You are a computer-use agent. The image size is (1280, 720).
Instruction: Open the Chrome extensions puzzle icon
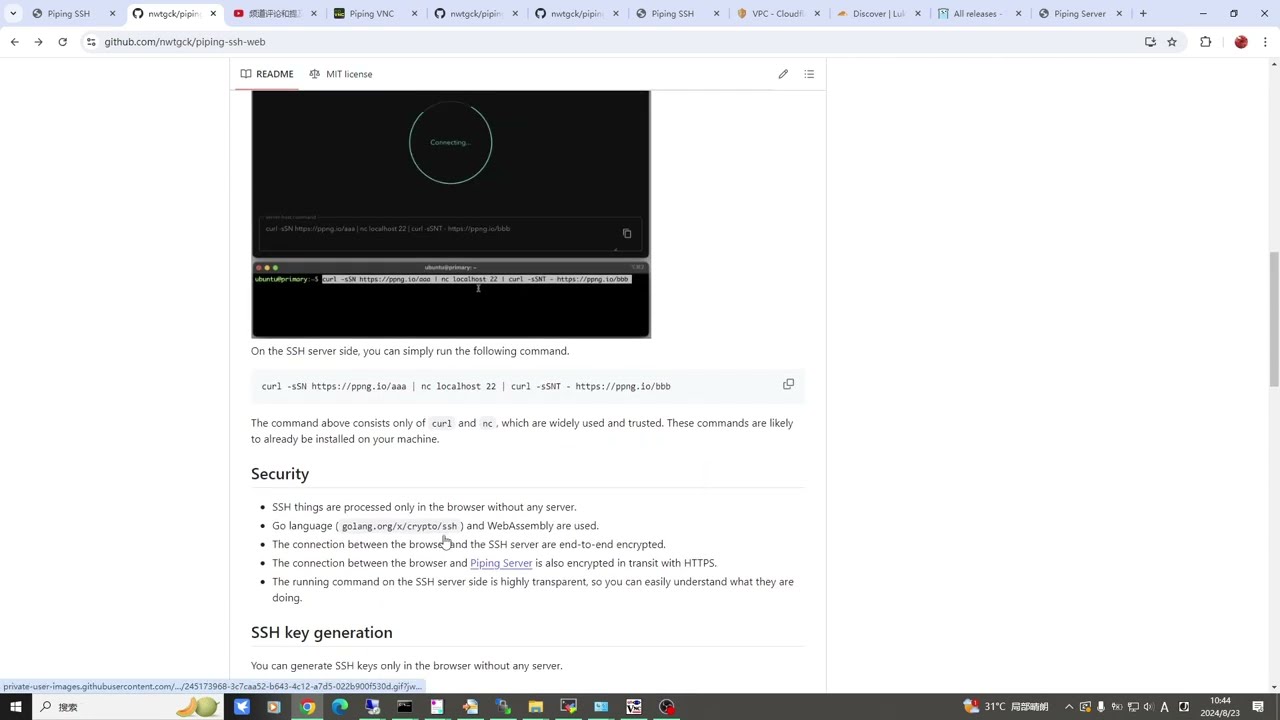click(1205, 42)
